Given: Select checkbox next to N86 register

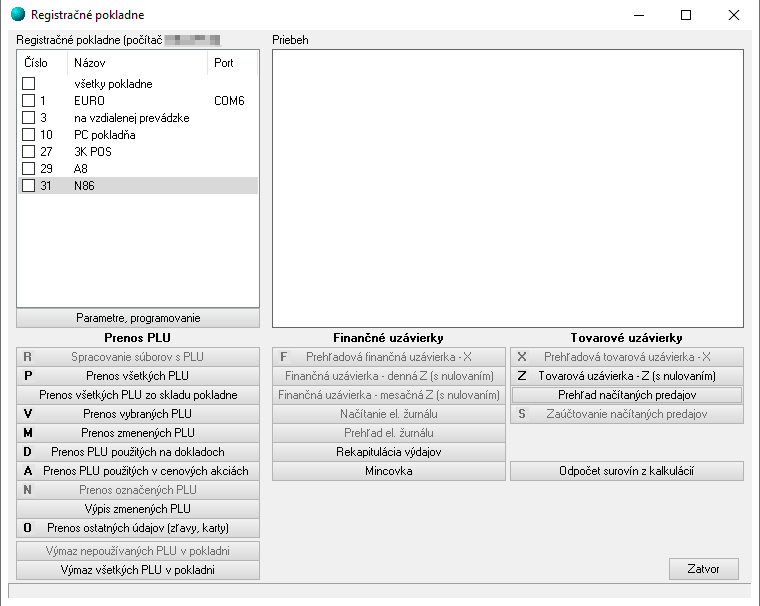Looking at the screenshot, I should [28, 186].
